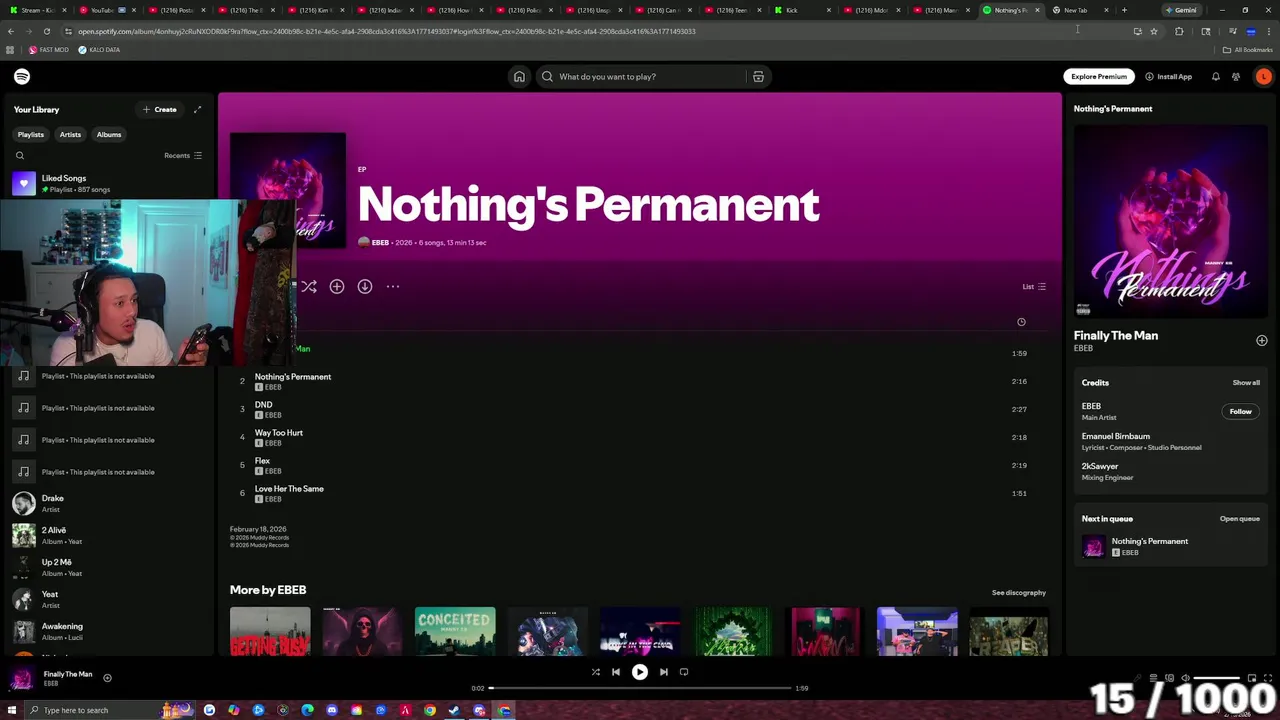This screenshot has width=1280, height=720.
Task: Click Explore Premium button
Action: pyautogui.click(x=1099, y=76)
